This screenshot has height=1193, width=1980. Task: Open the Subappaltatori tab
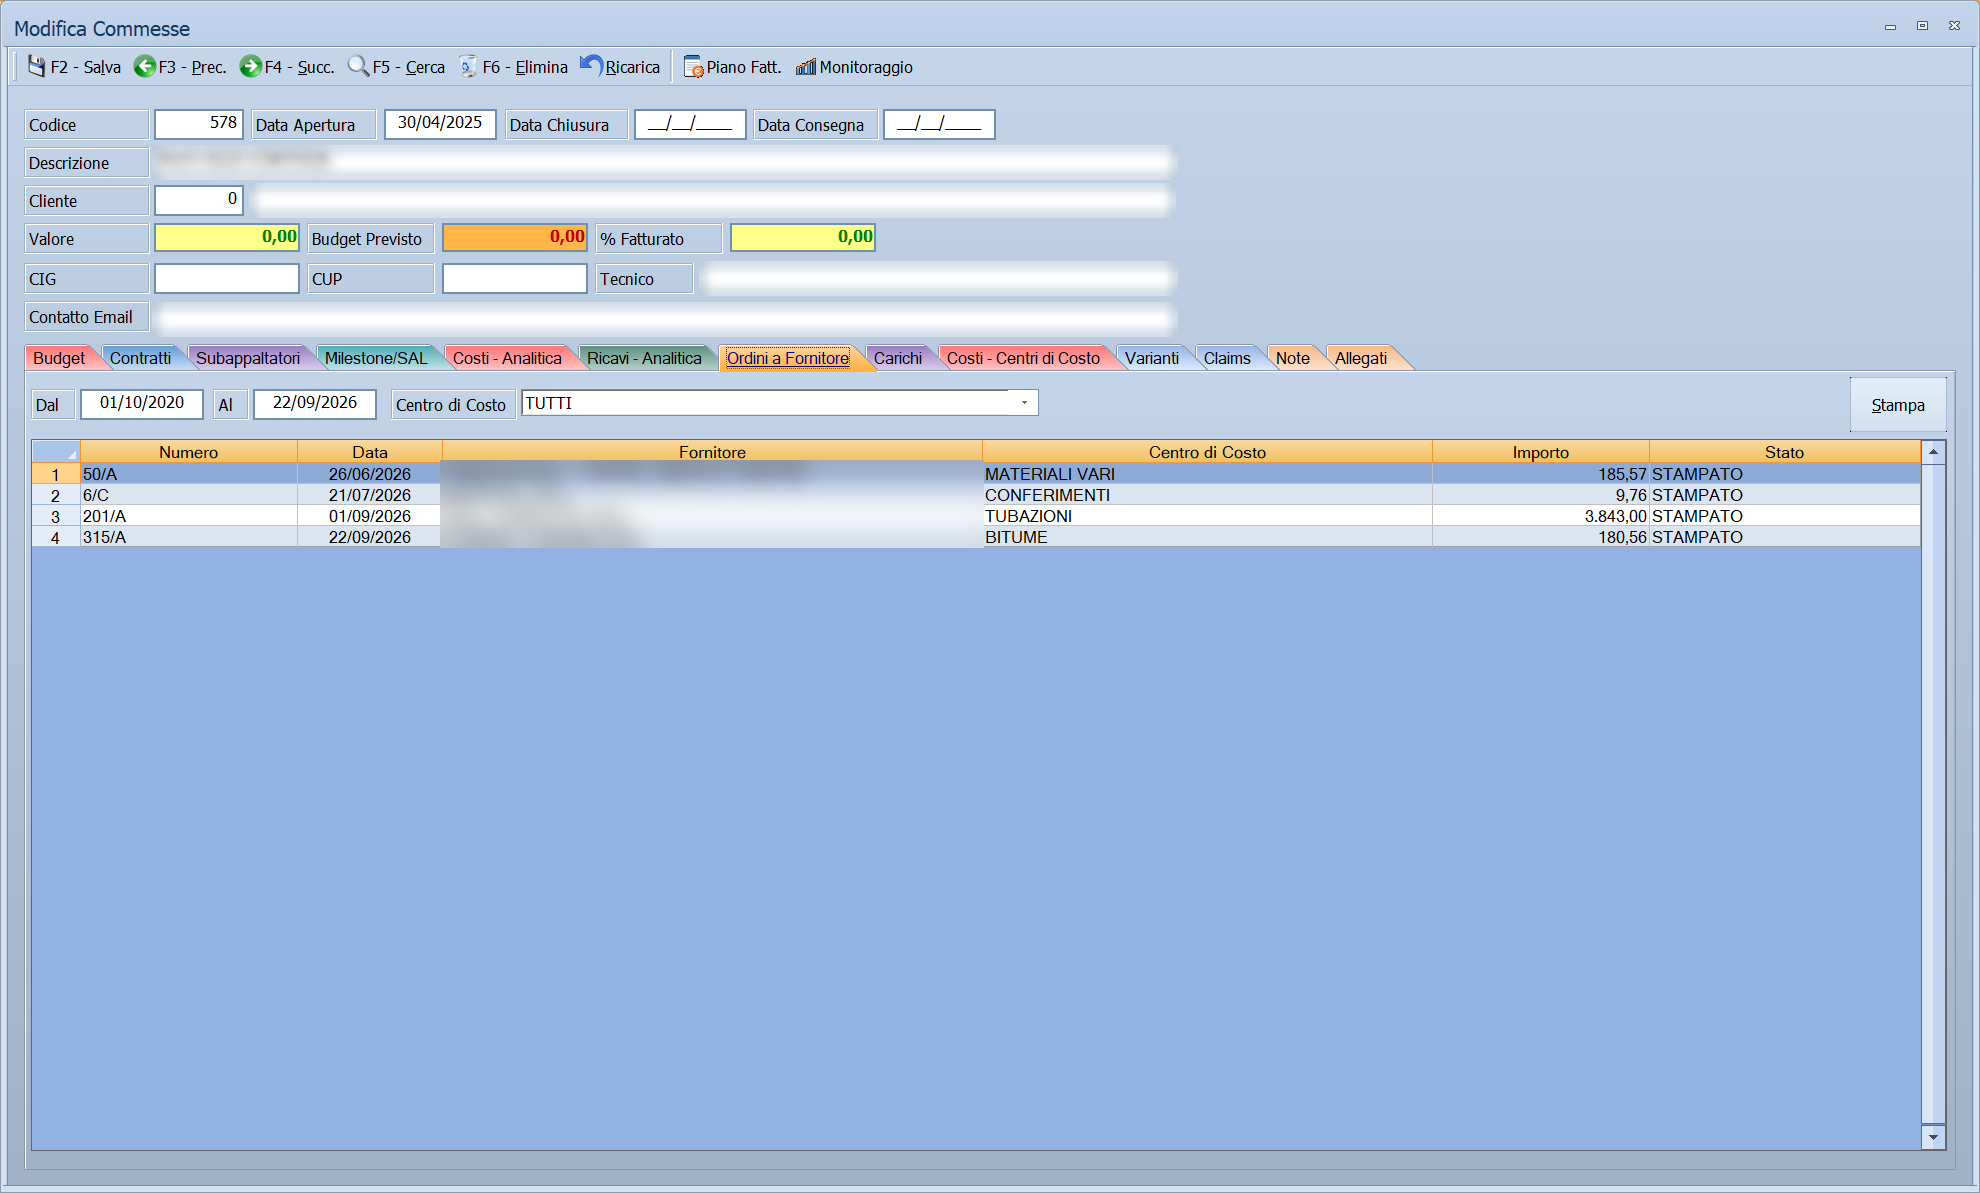tap(248, 358)
